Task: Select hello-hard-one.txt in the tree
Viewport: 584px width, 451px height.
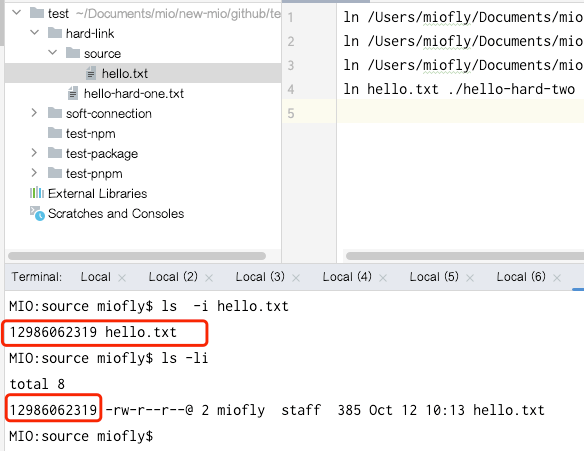Action: click(x=143, y=93)
